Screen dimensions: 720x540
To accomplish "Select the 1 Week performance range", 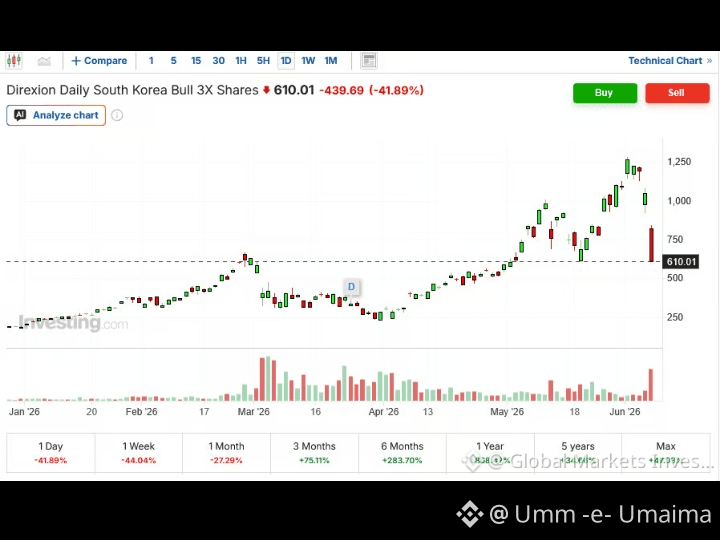I will pyautogui.click(x=138, y=453).
